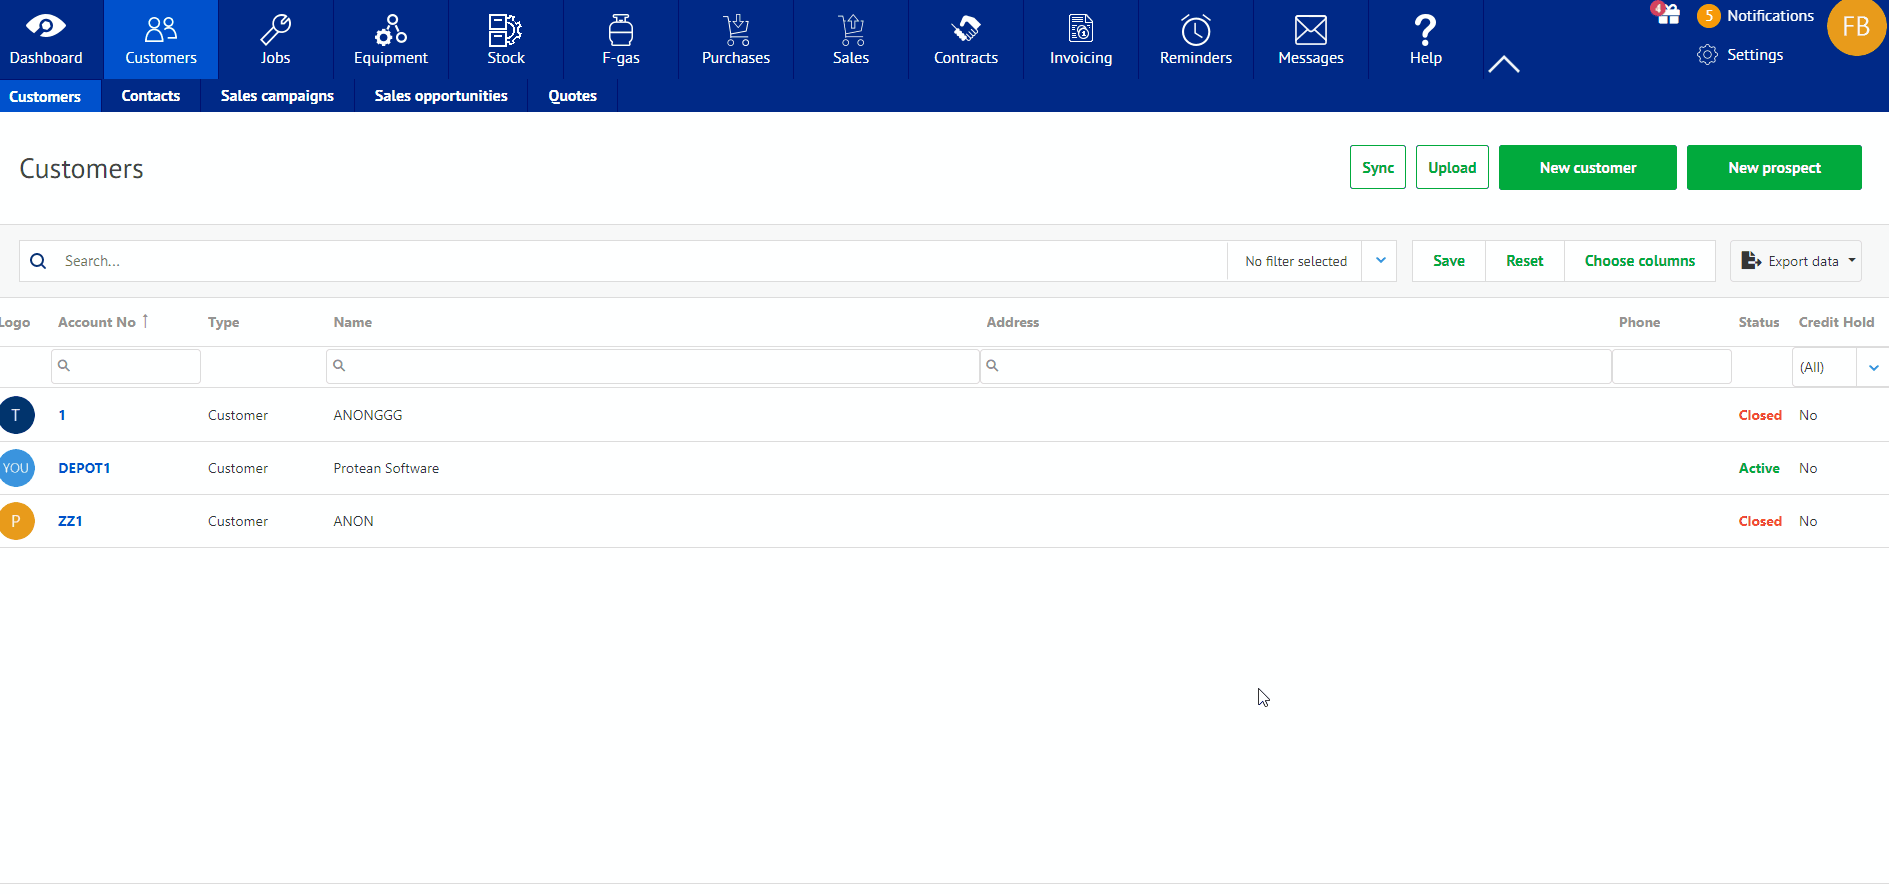
Task: Sort by the Status column header
Action: click(x=1759, y=322)
